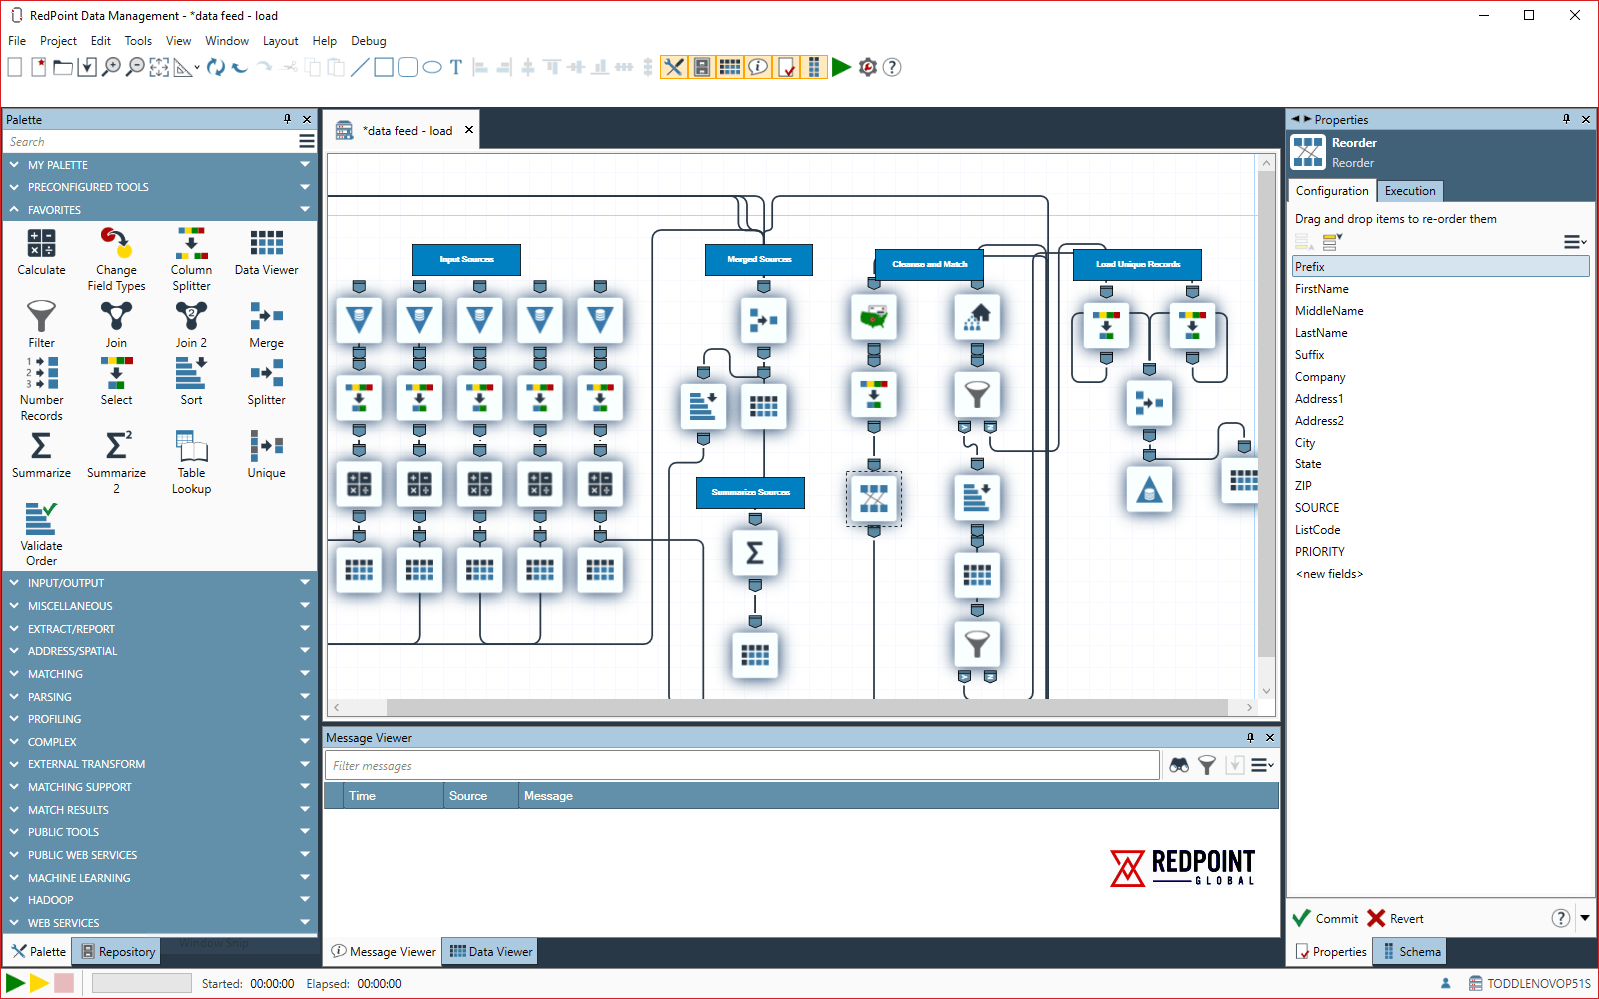The image size is (1599, 999).
Task: Select the text annotation T tool
Action: (456, 67)
